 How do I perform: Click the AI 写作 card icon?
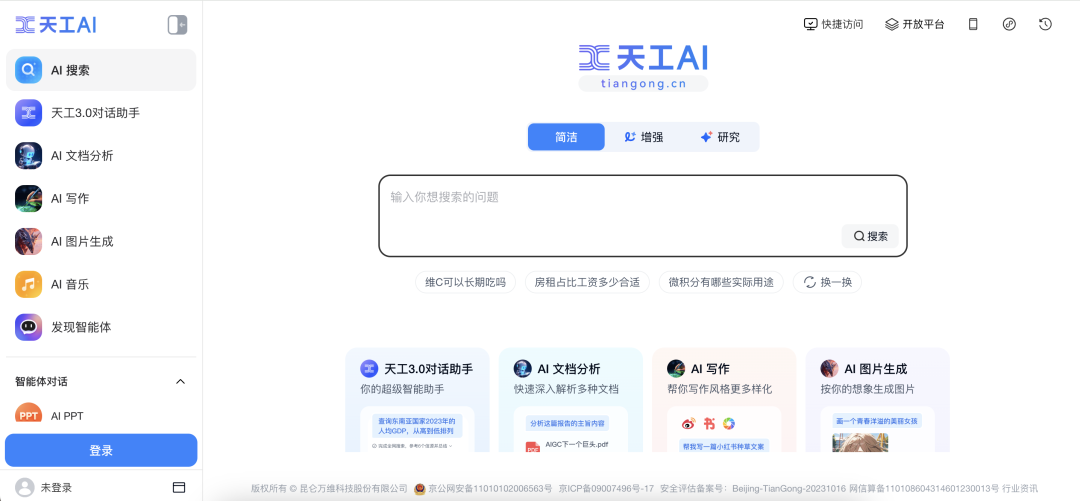pos(676,369)
